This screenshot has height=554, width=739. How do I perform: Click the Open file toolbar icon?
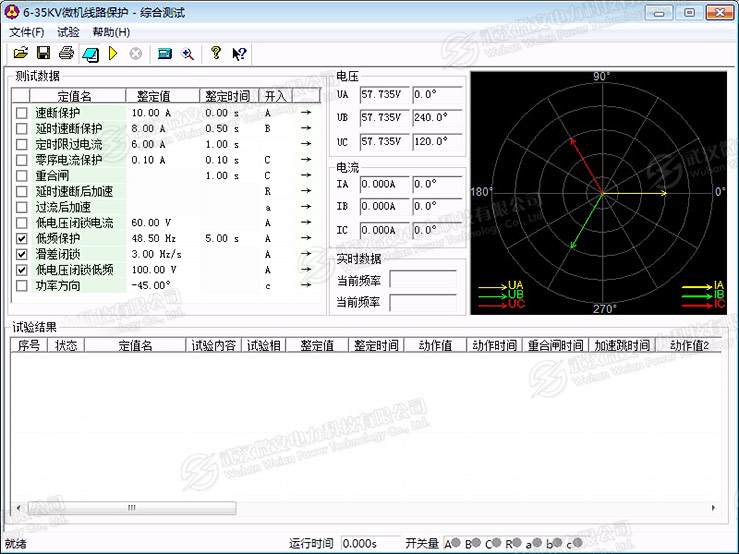click(21, 53)
